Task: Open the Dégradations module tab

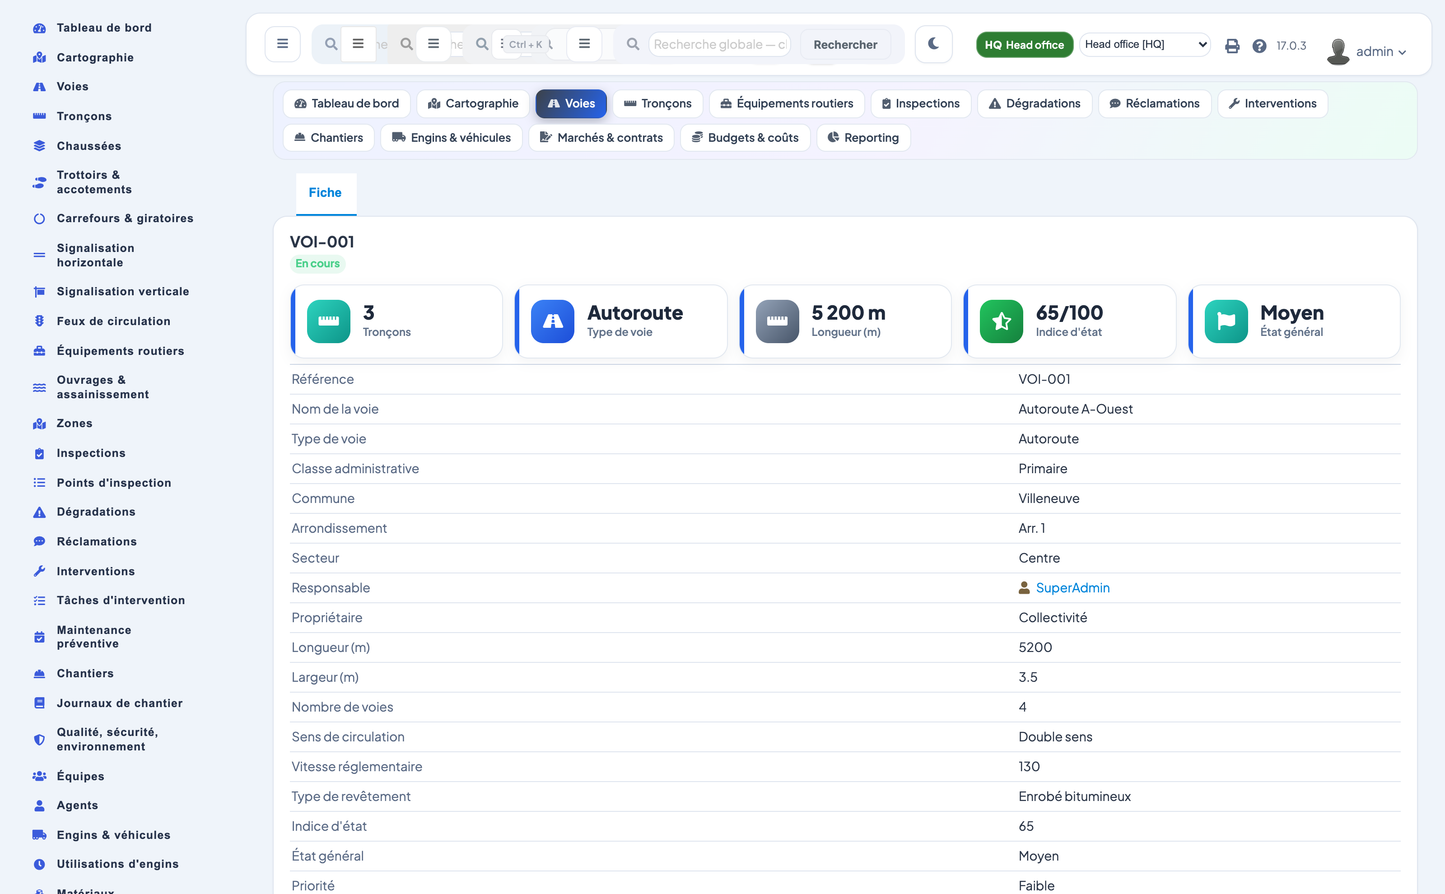Action: (x=1035, y=103)
